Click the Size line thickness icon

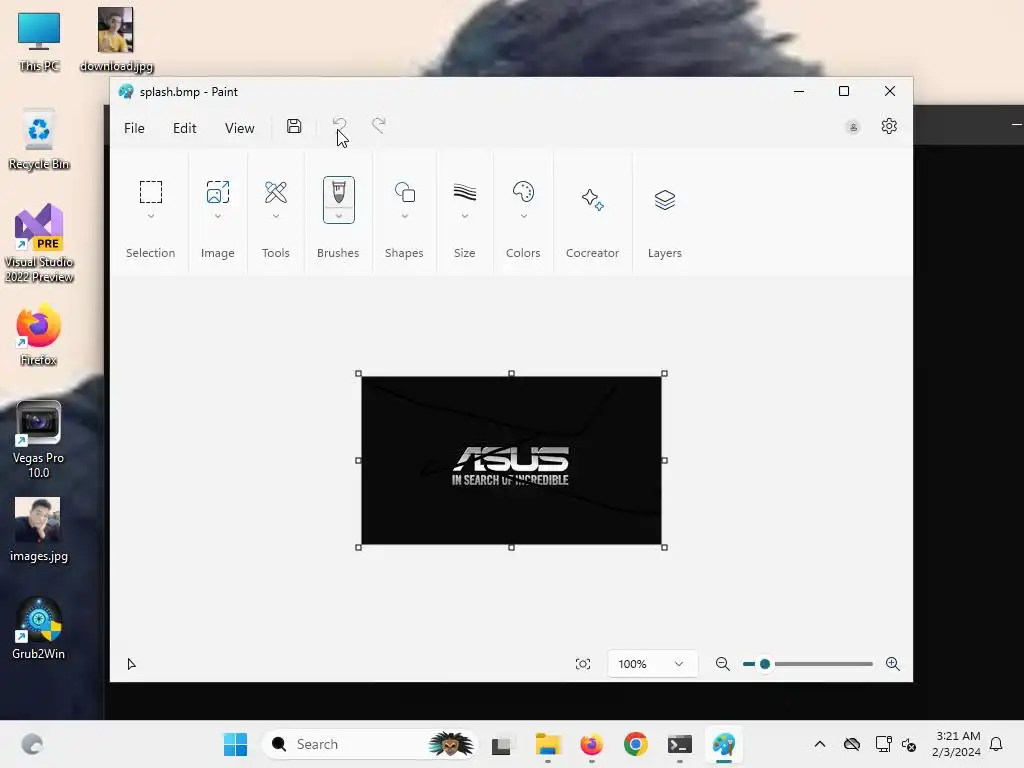click(465, 192)
